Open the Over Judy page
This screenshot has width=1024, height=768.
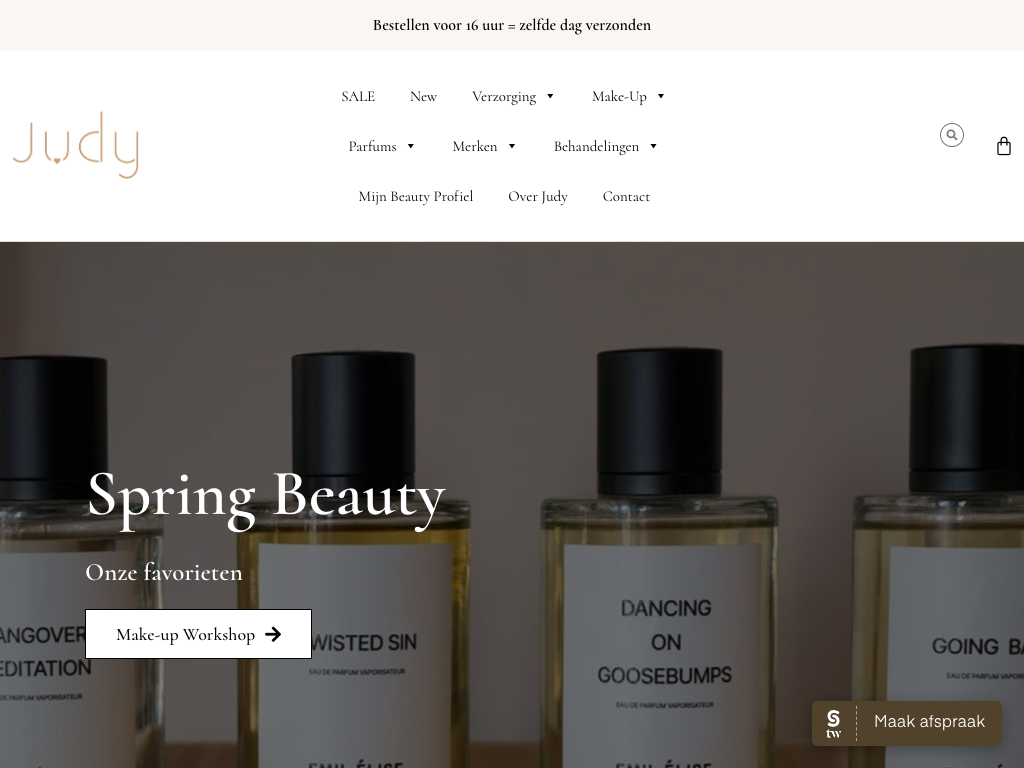538,197
